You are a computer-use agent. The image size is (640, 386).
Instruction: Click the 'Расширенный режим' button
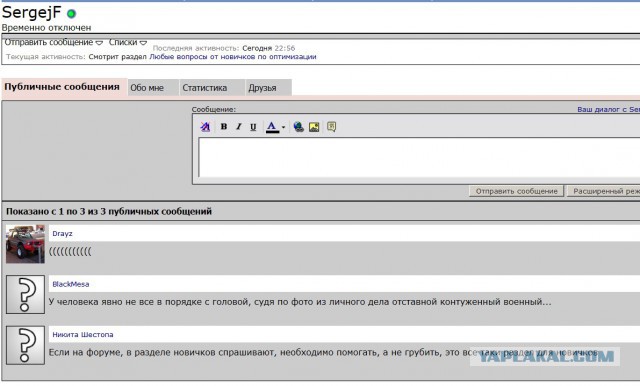(x=603, y=191)
